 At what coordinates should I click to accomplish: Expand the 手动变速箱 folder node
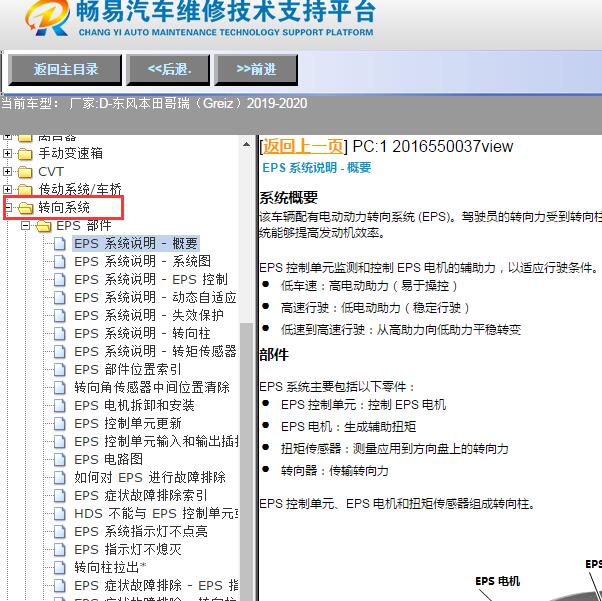[x=7, y=154]
